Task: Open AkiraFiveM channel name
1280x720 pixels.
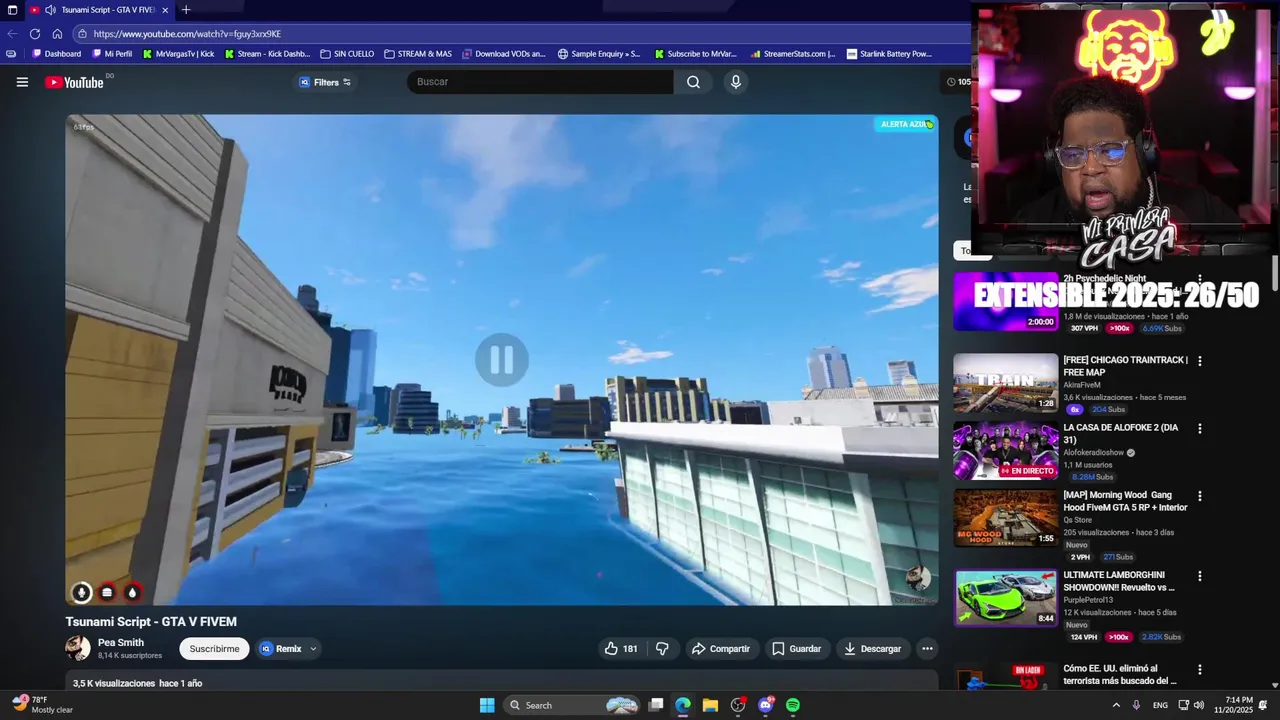Action: [1082, 385]
